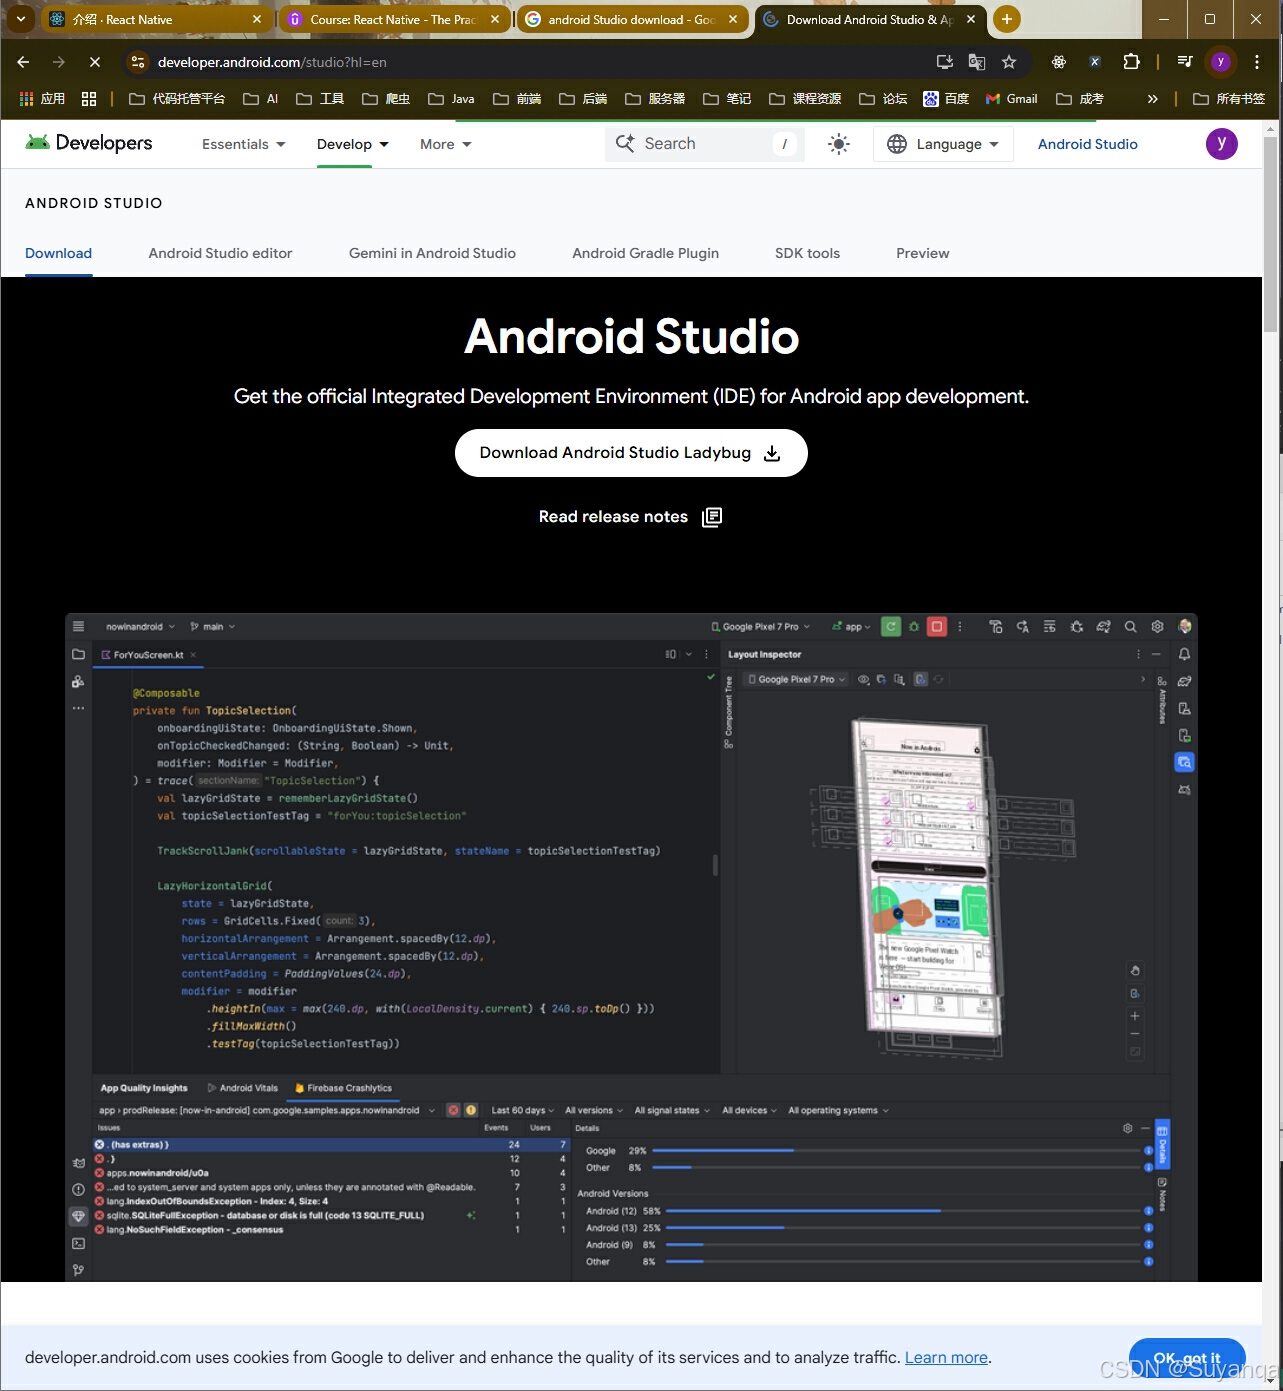Open the Android Gradle Plugin tab

click(x=645, y=253)
